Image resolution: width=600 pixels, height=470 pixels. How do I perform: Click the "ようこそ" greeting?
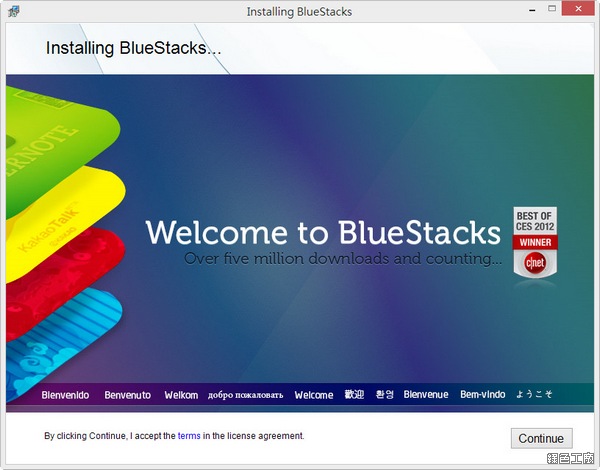[x=534, y=394]
